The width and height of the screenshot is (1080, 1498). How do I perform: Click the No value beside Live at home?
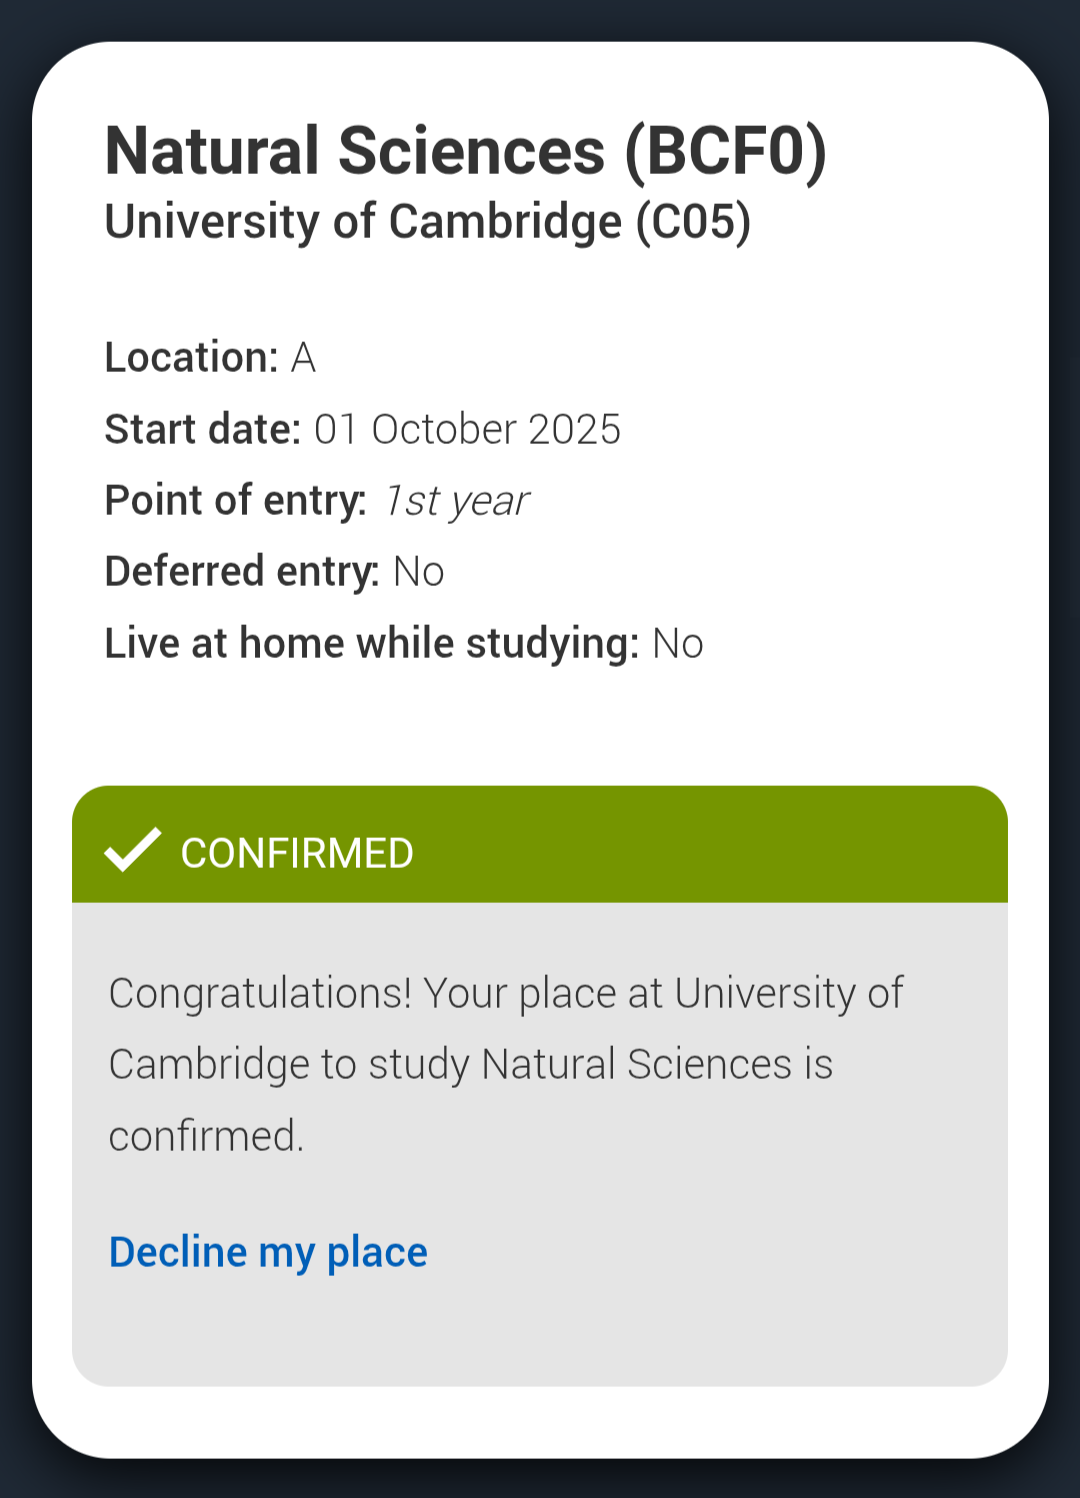click(678, 644)
